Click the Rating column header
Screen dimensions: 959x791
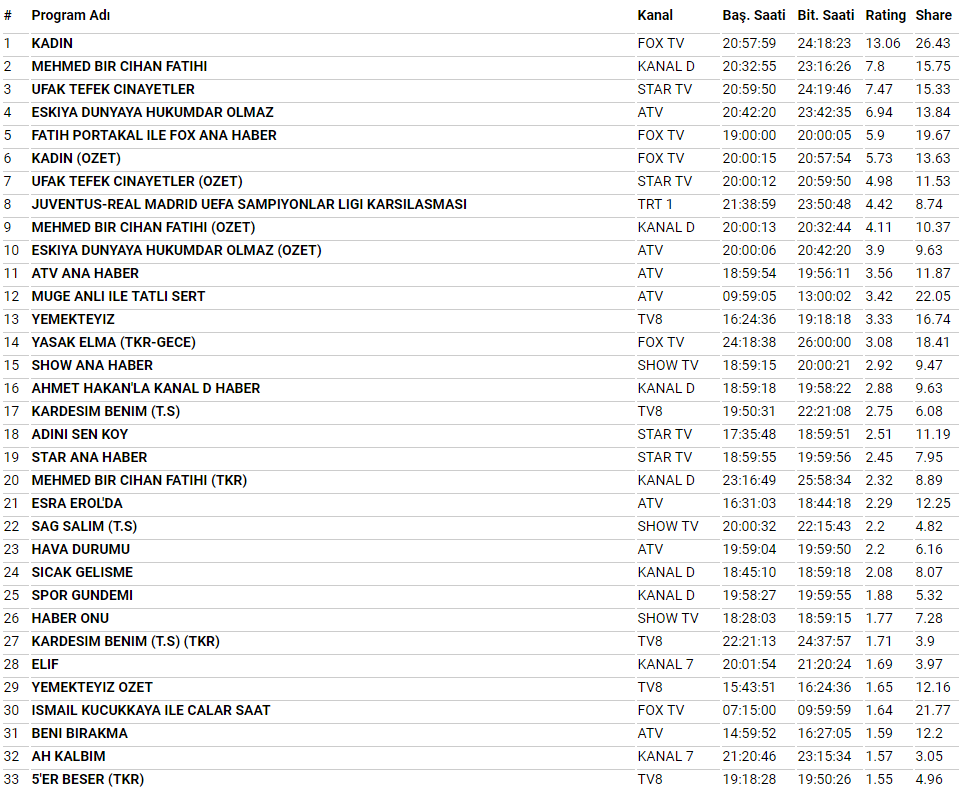[x=885, y=15]
